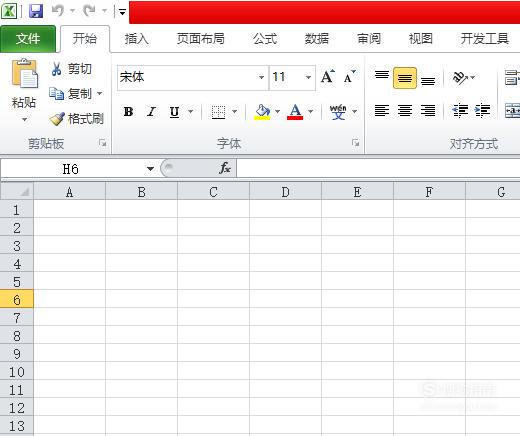Expand phonetic guide dropdown arrow
520x436 pixels.
point(355,112)
